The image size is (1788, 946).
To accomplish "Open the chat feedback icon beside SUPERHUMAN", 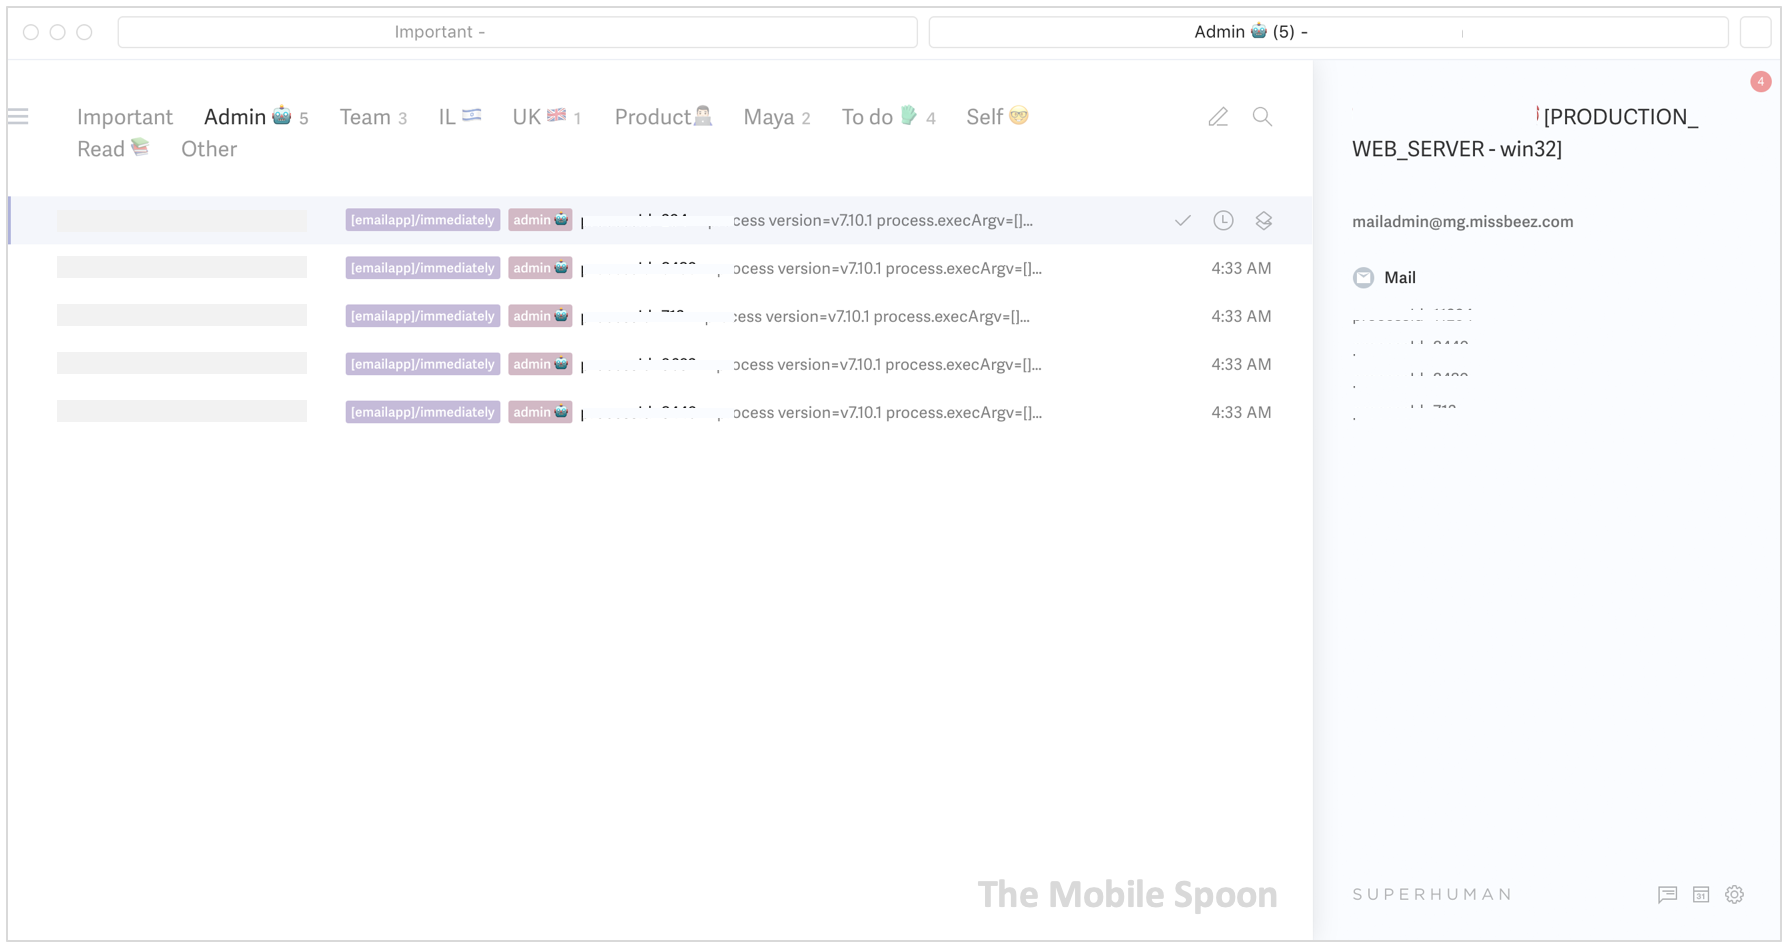I will [1667, 894].
